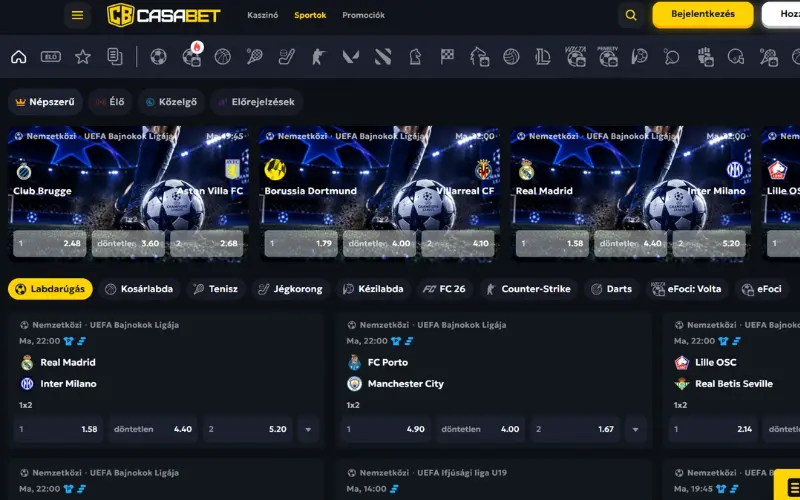
Task: Open the ÉLŐ live icon in sports bar
Action: pos(51,57)
